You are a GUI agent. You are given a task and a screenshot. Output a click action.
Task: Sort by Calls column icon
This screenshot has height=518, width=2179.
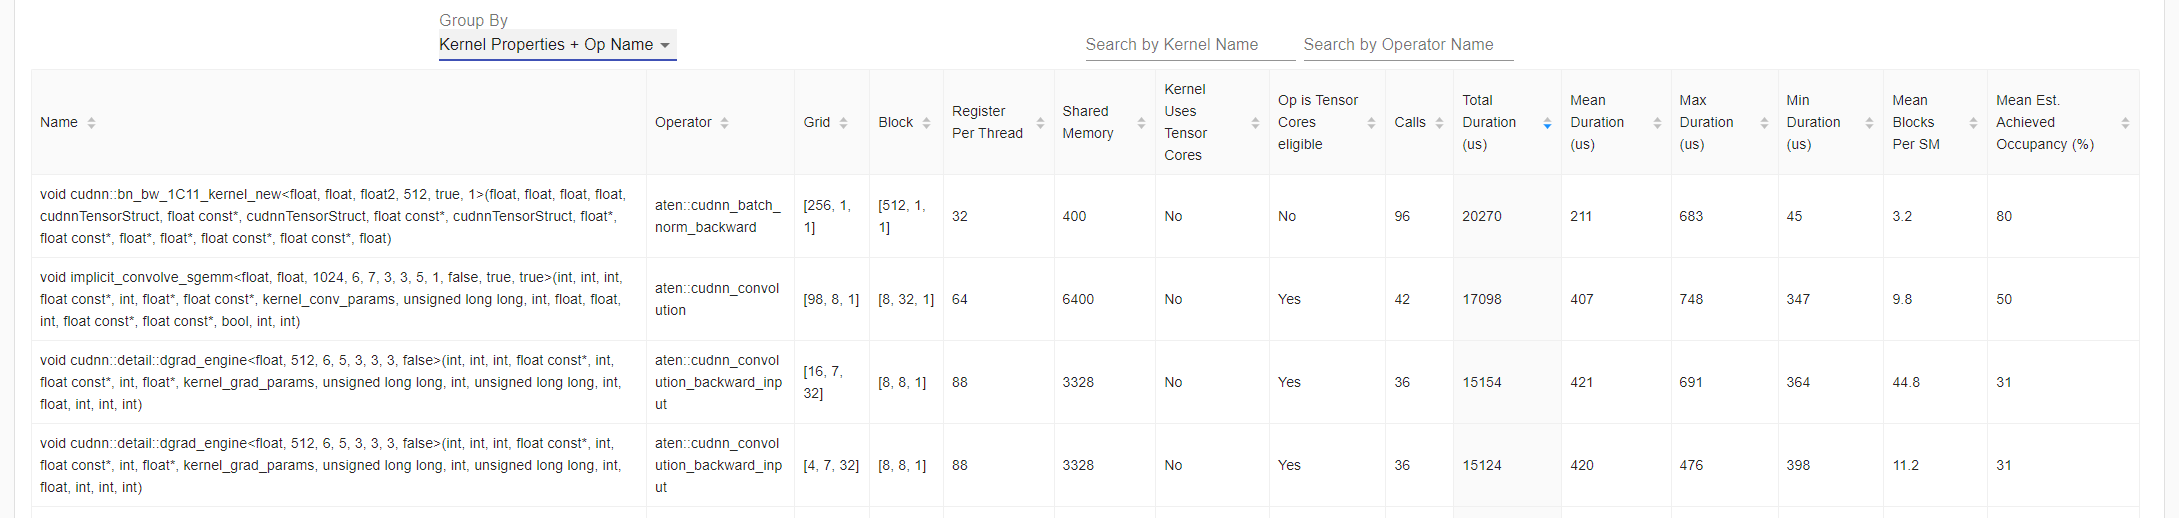(1439, 123)
